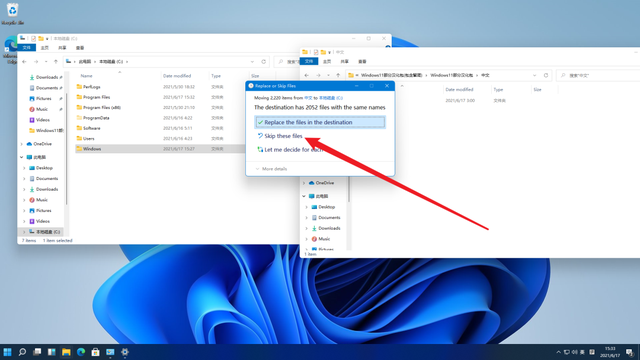Open Windows11 folder in quick access sidebar
640x360 pixels.
pos(46,130)
